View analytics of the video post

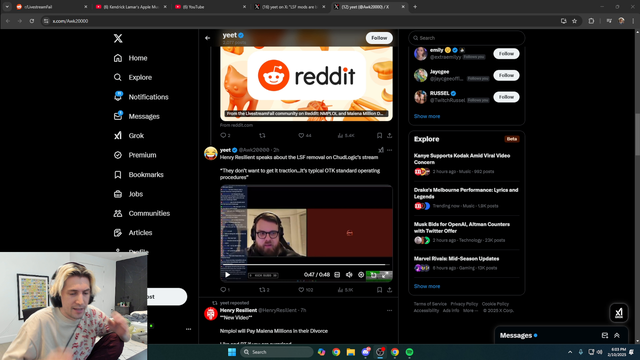[x=345, y=290]
